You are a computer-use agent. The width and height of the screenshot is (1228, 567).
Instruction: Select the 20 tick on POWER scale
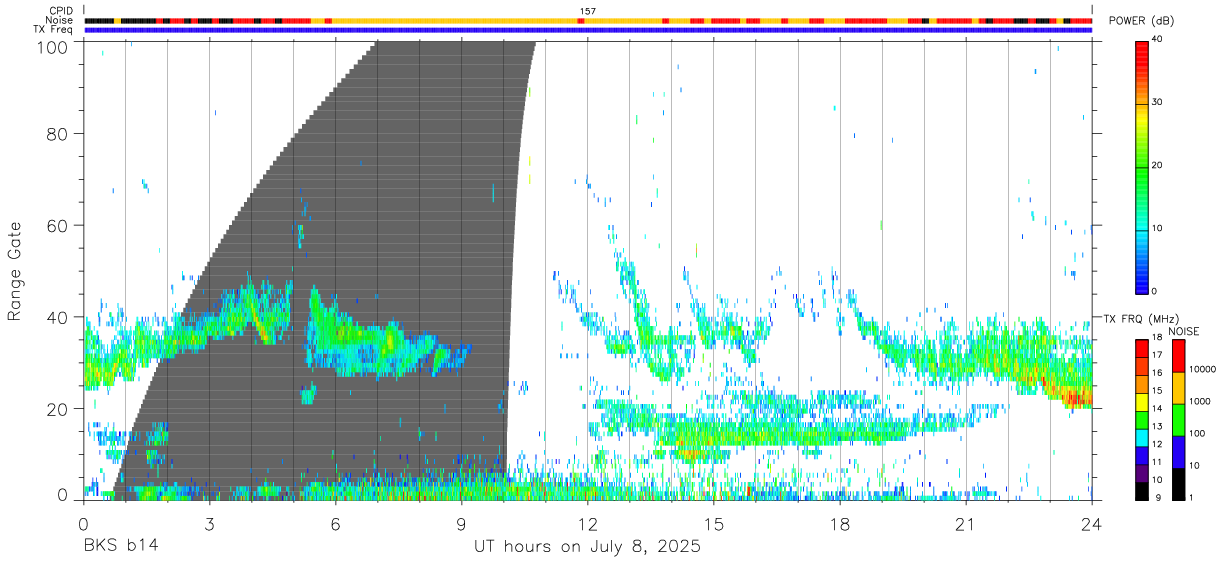[x=1159, y=165]
